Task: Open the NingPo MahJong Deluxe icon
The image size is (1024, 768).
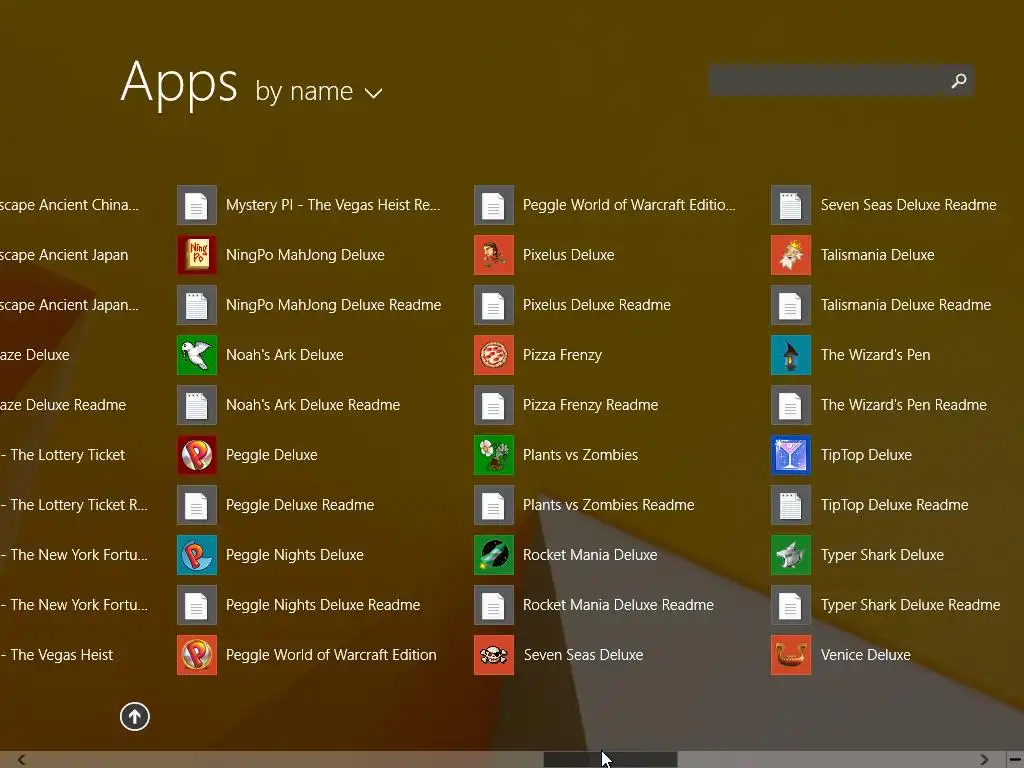Action: [x=197, y=255]
